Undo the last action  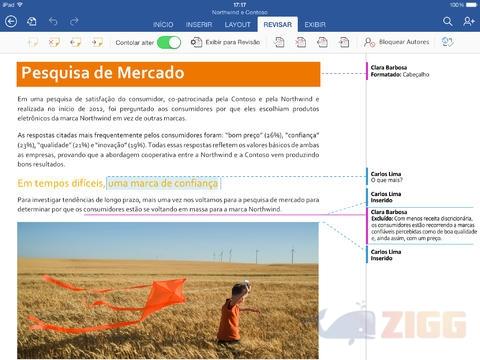pyautogui.click(x=53, y=21)
